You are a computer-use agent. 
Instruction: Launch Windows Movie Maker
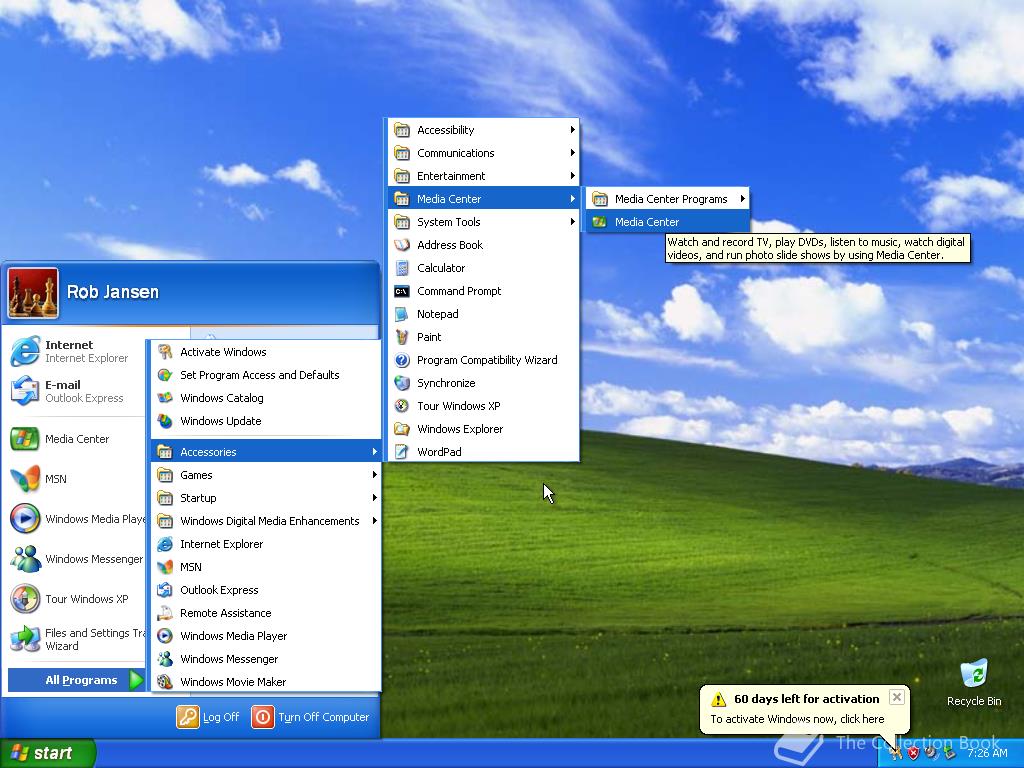[266, 682]
